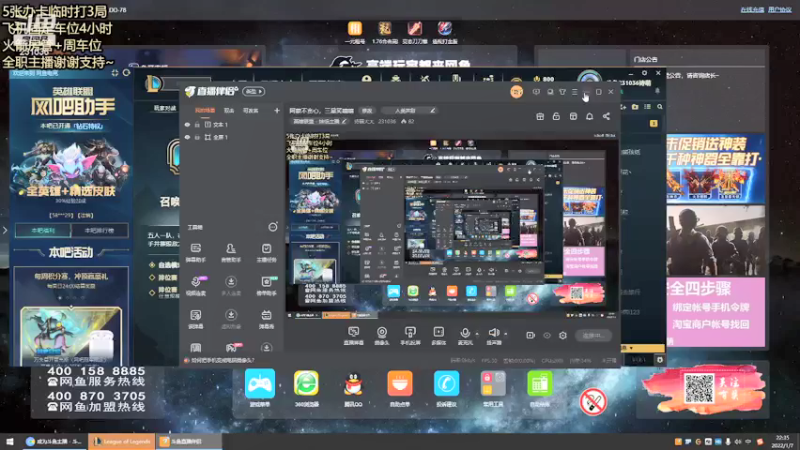Open the danmaku assistant tool

195,253
